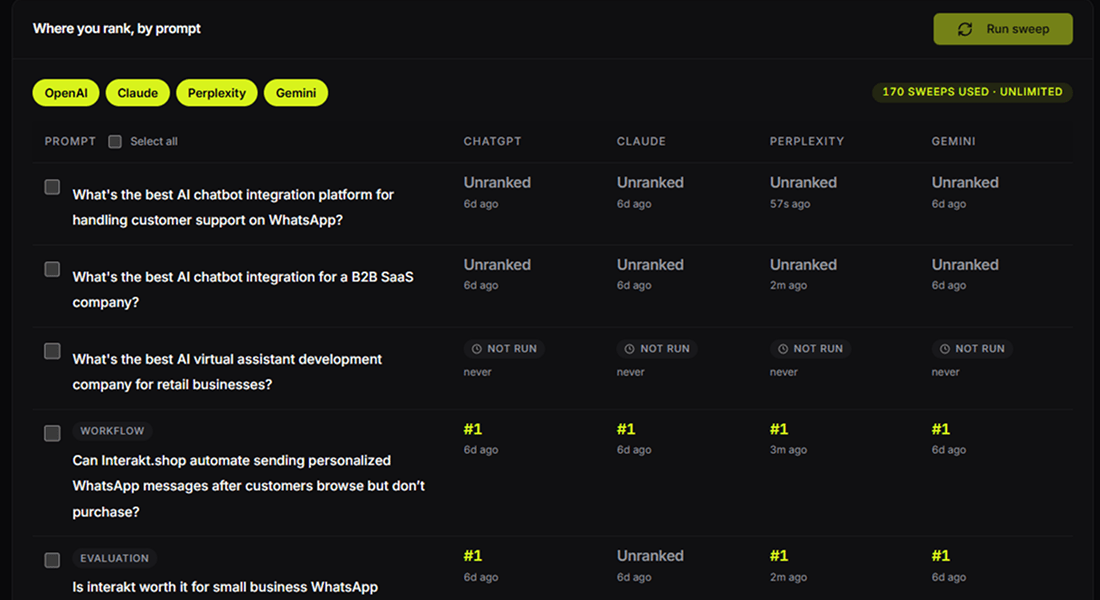The width and height of the screenshot is (1100, 600).
Task: Click the Run sweep button
Action: click(1002, 29)
